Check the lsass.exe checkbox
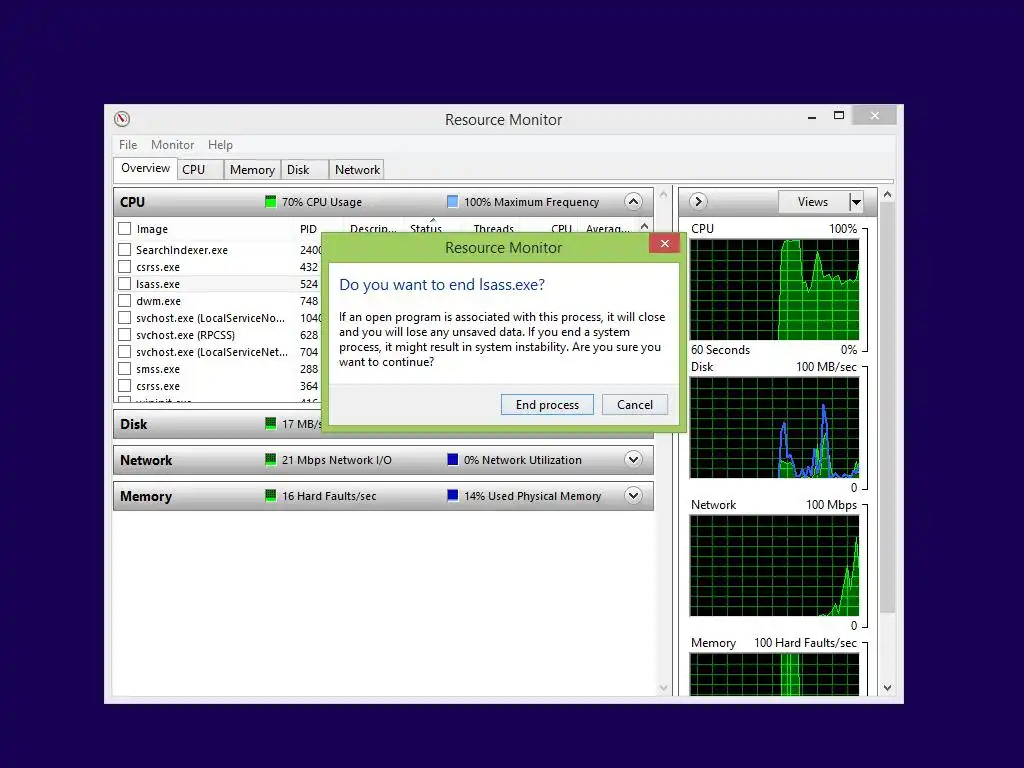The image size is (1024, 768). (125, 283)
